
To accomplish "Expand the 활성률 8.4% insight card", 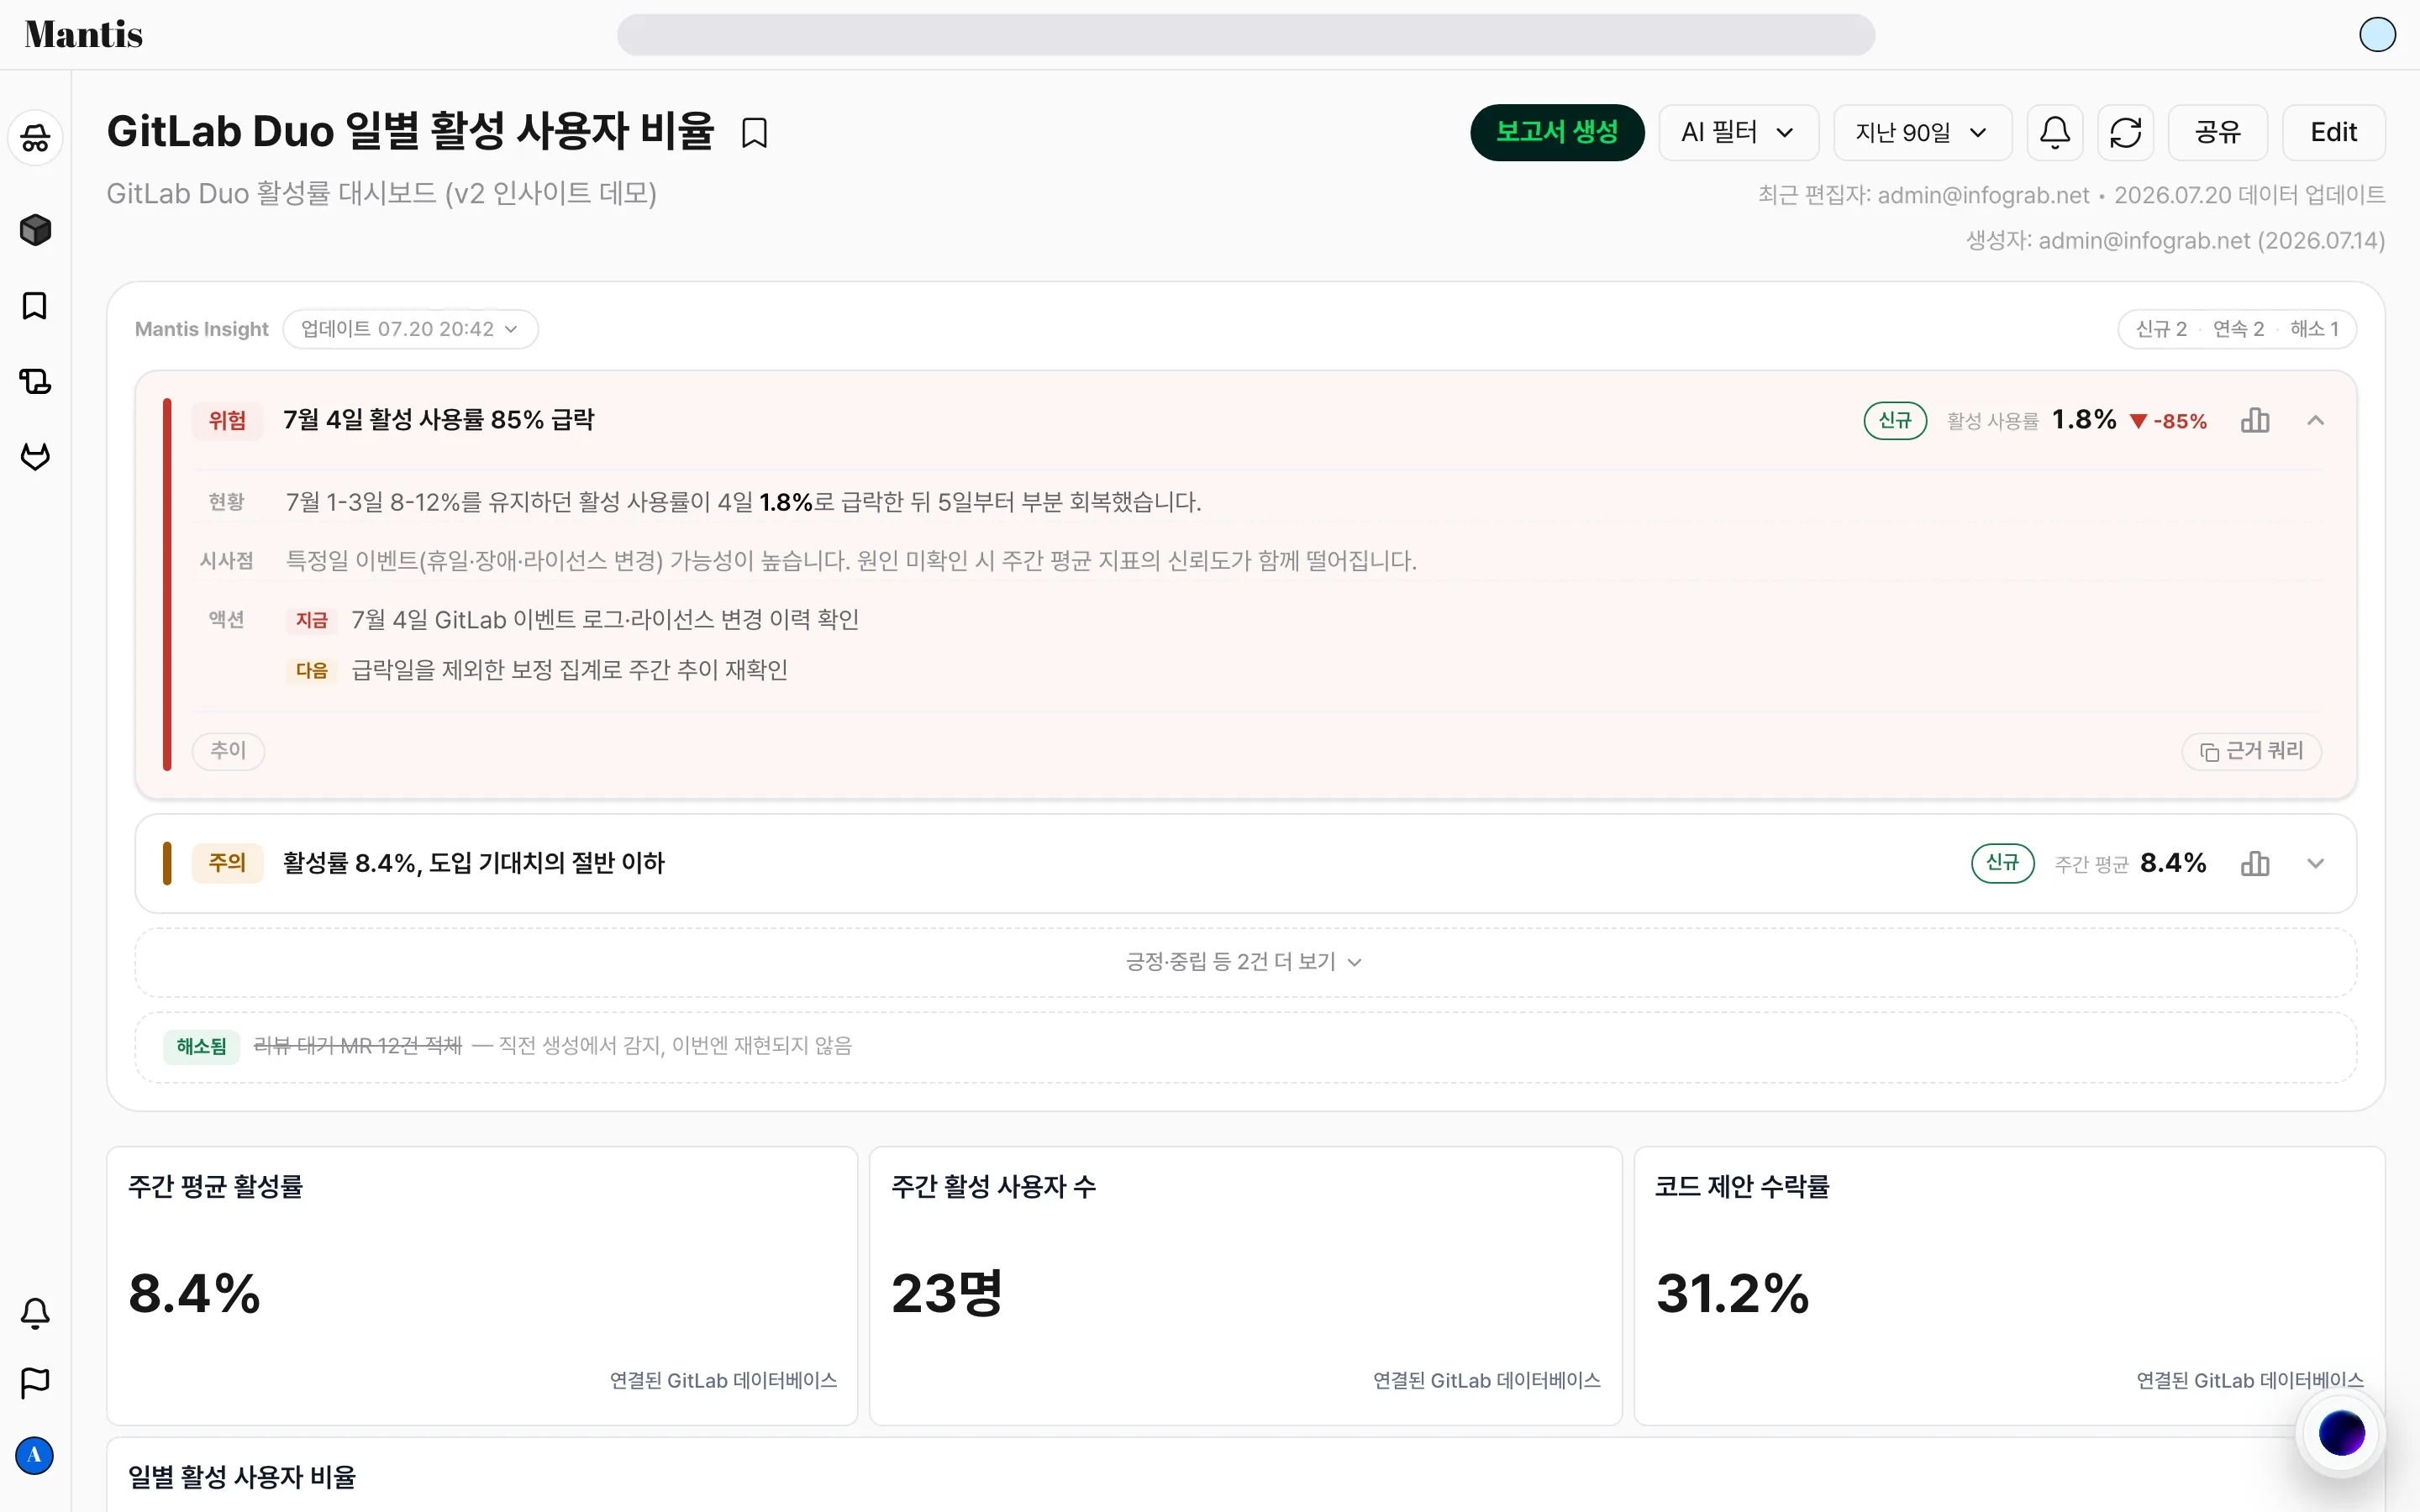I will [2315, 863].
